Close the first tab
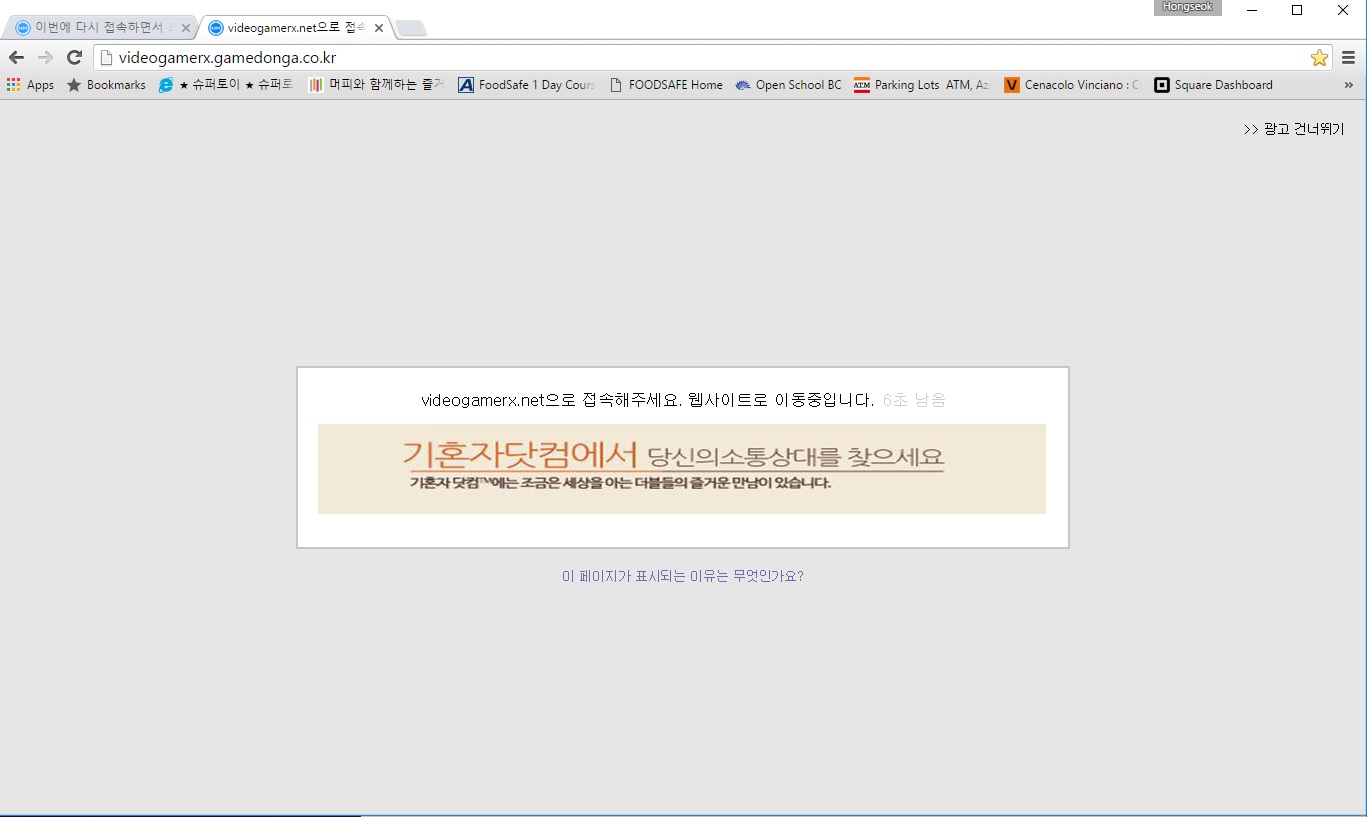The image size is (1367, 817). click(x=186, y=28)
